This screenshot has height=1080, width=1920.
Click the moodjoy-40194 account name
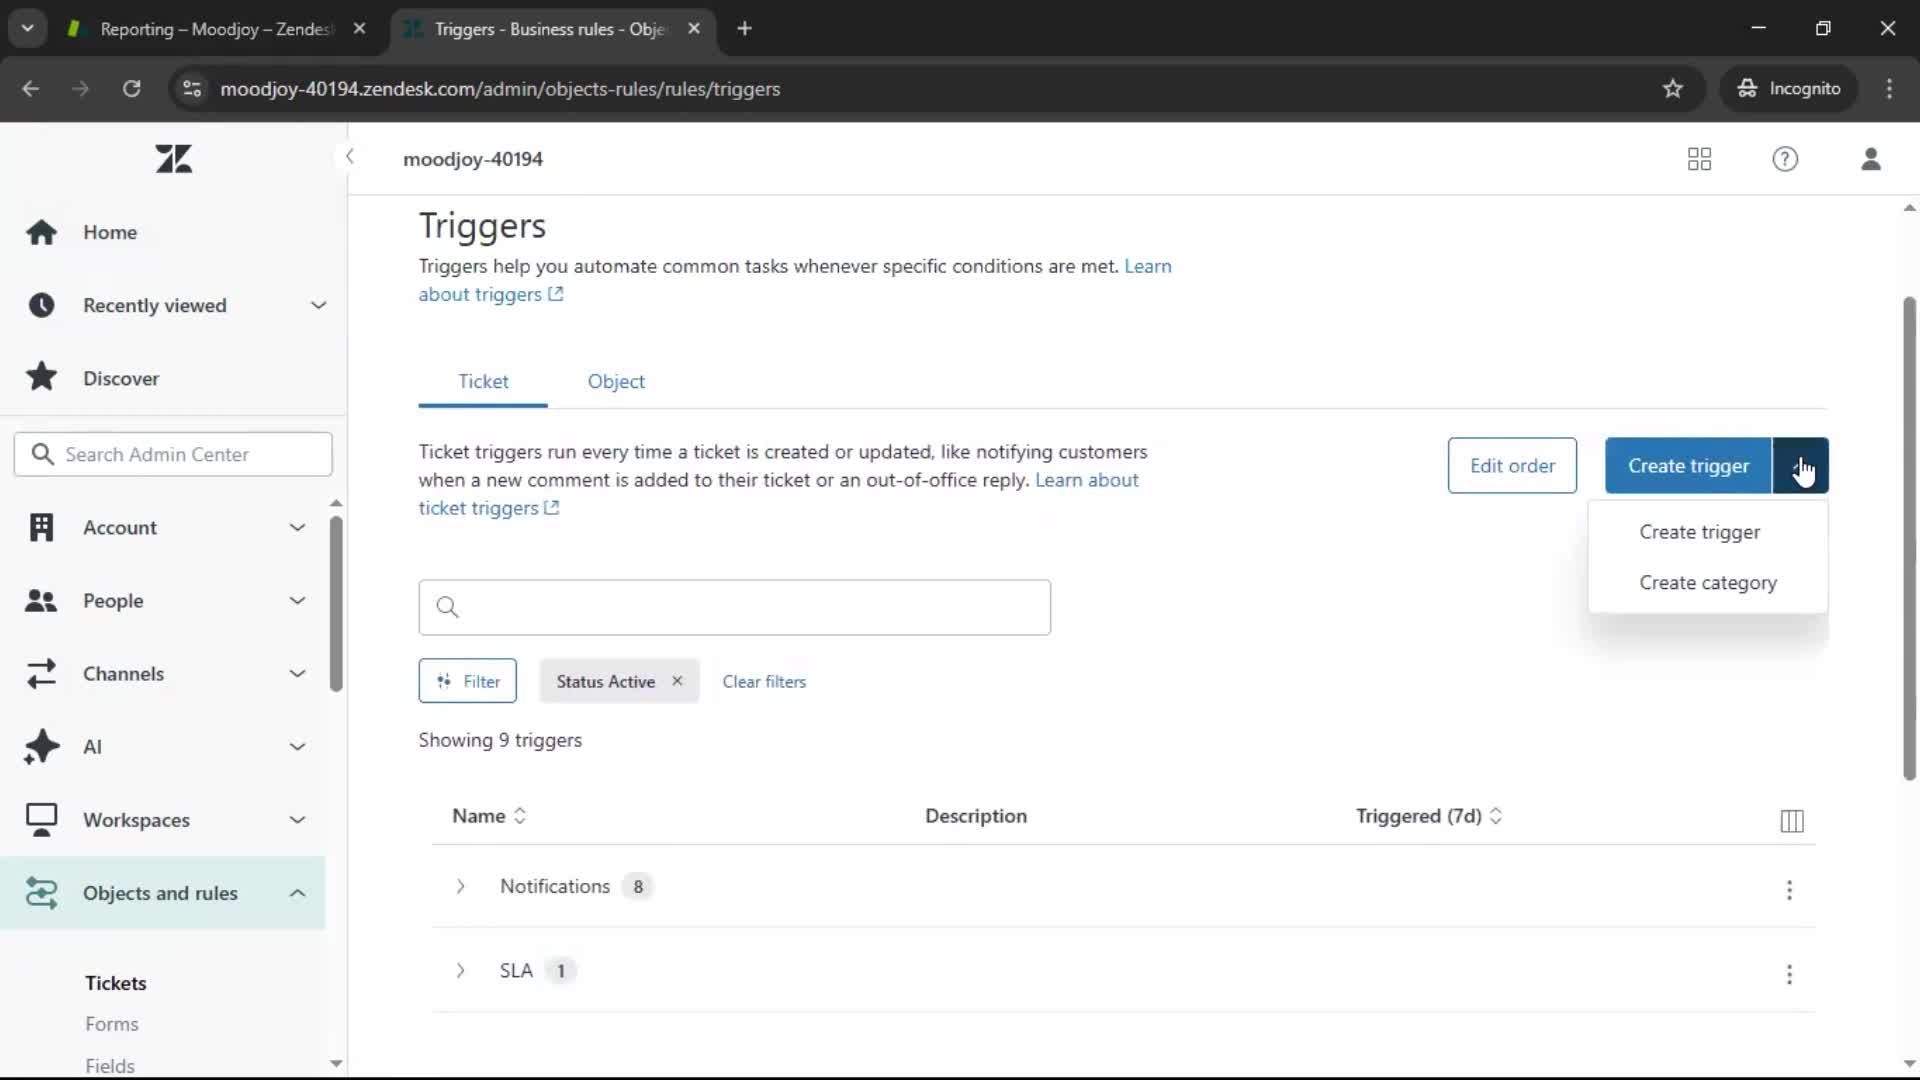pyautogui.click(x=473, y=159)
